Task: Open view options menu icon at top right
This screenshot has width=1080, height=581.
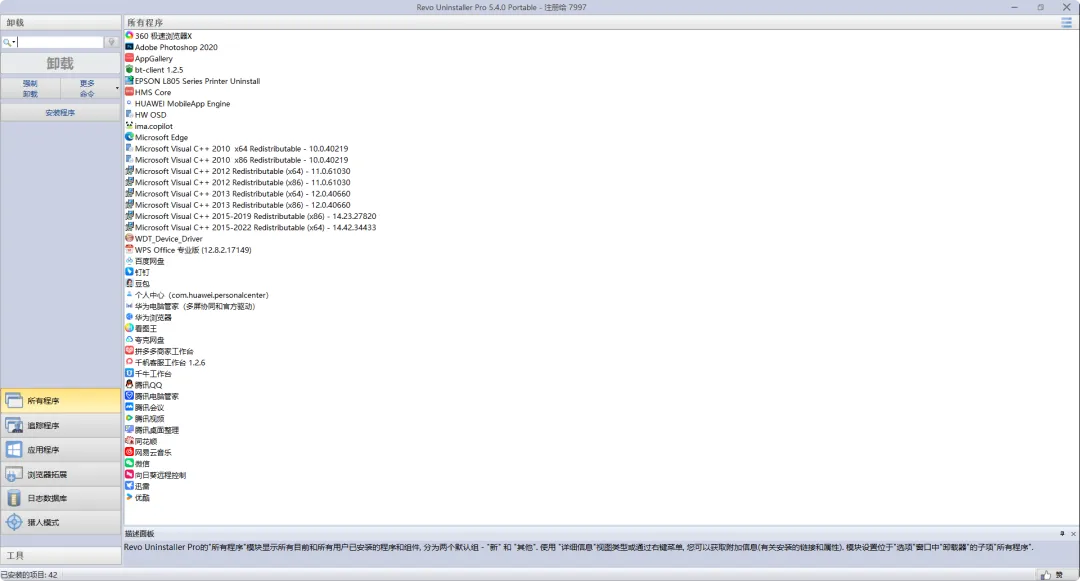Action: point(1066,22)
